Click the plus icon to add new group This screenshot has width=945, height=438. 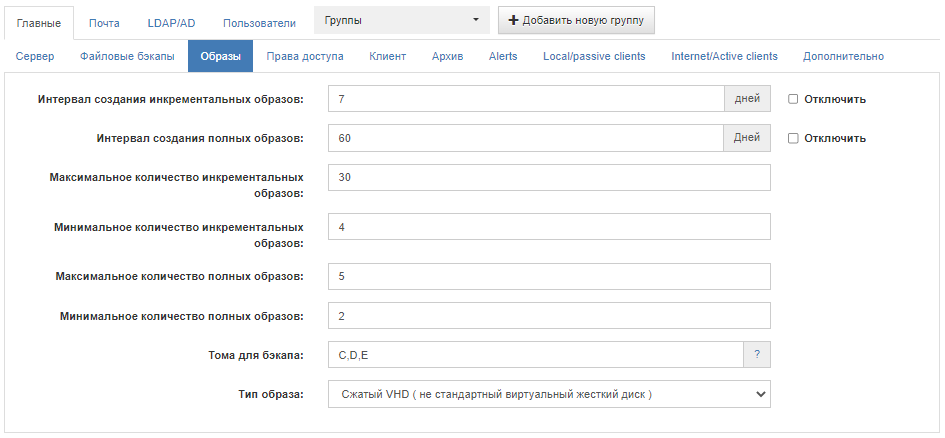[x=513, y=20]
